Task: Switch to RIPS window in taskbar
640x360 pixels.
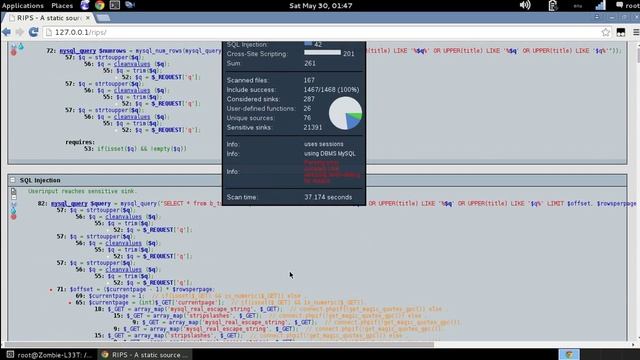Action: pos(145,355)
